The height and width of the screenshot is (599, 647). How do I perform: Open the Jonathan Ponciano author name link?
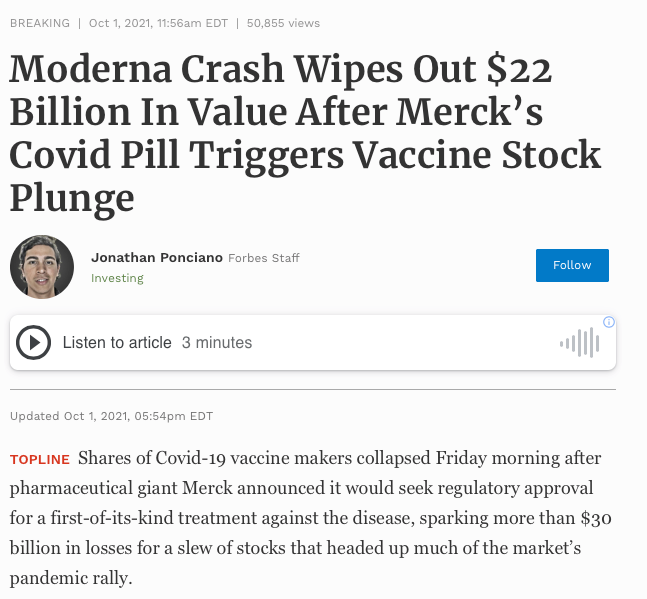coord(157,257)
